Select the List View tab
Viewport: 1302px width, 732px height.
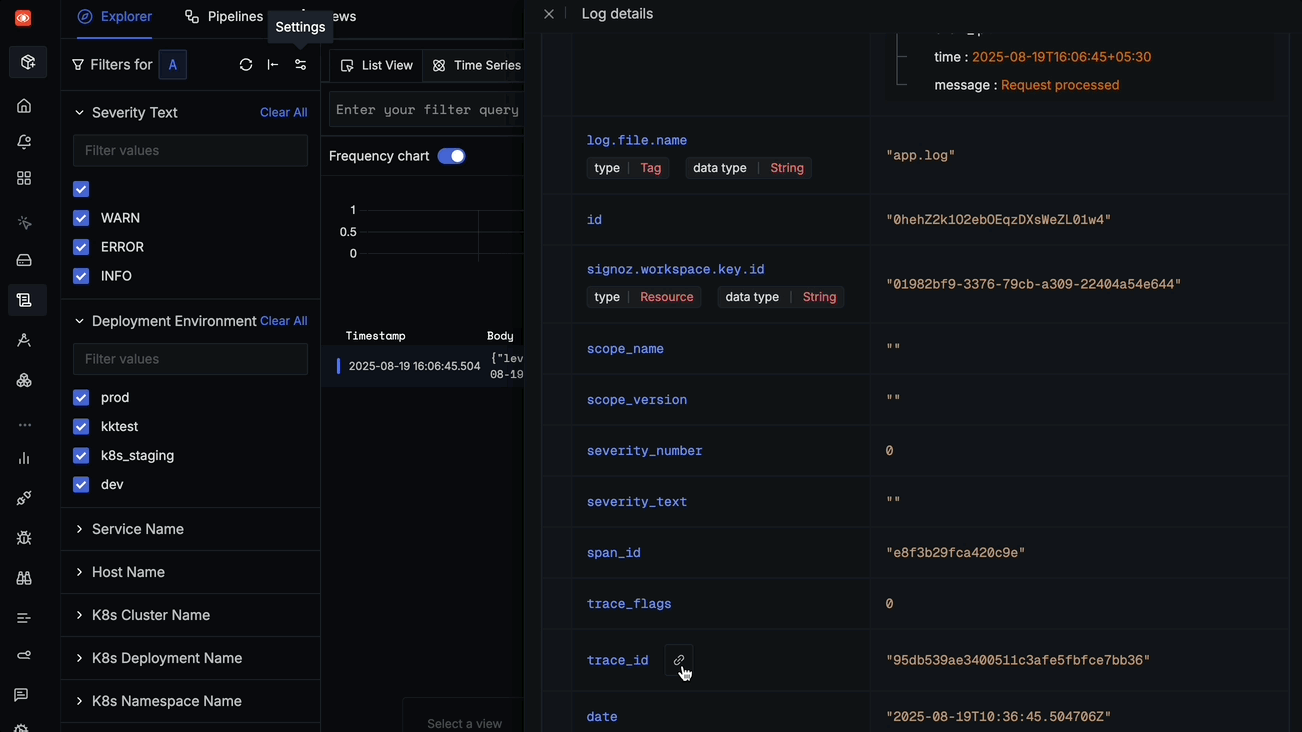click(x=376, y=65)
